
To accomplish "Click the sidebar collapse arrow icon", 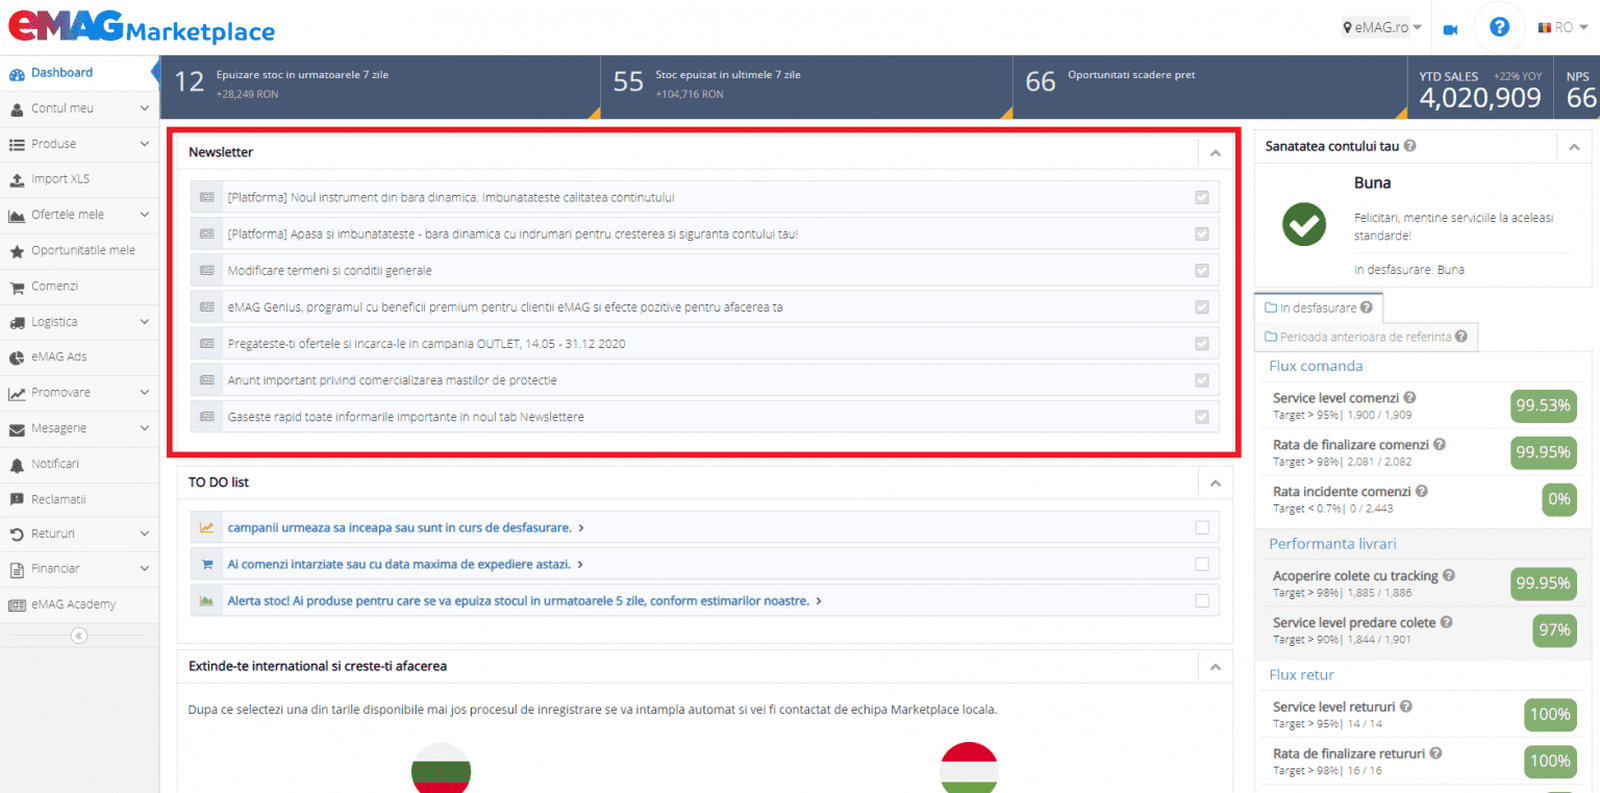I will 79,636.
